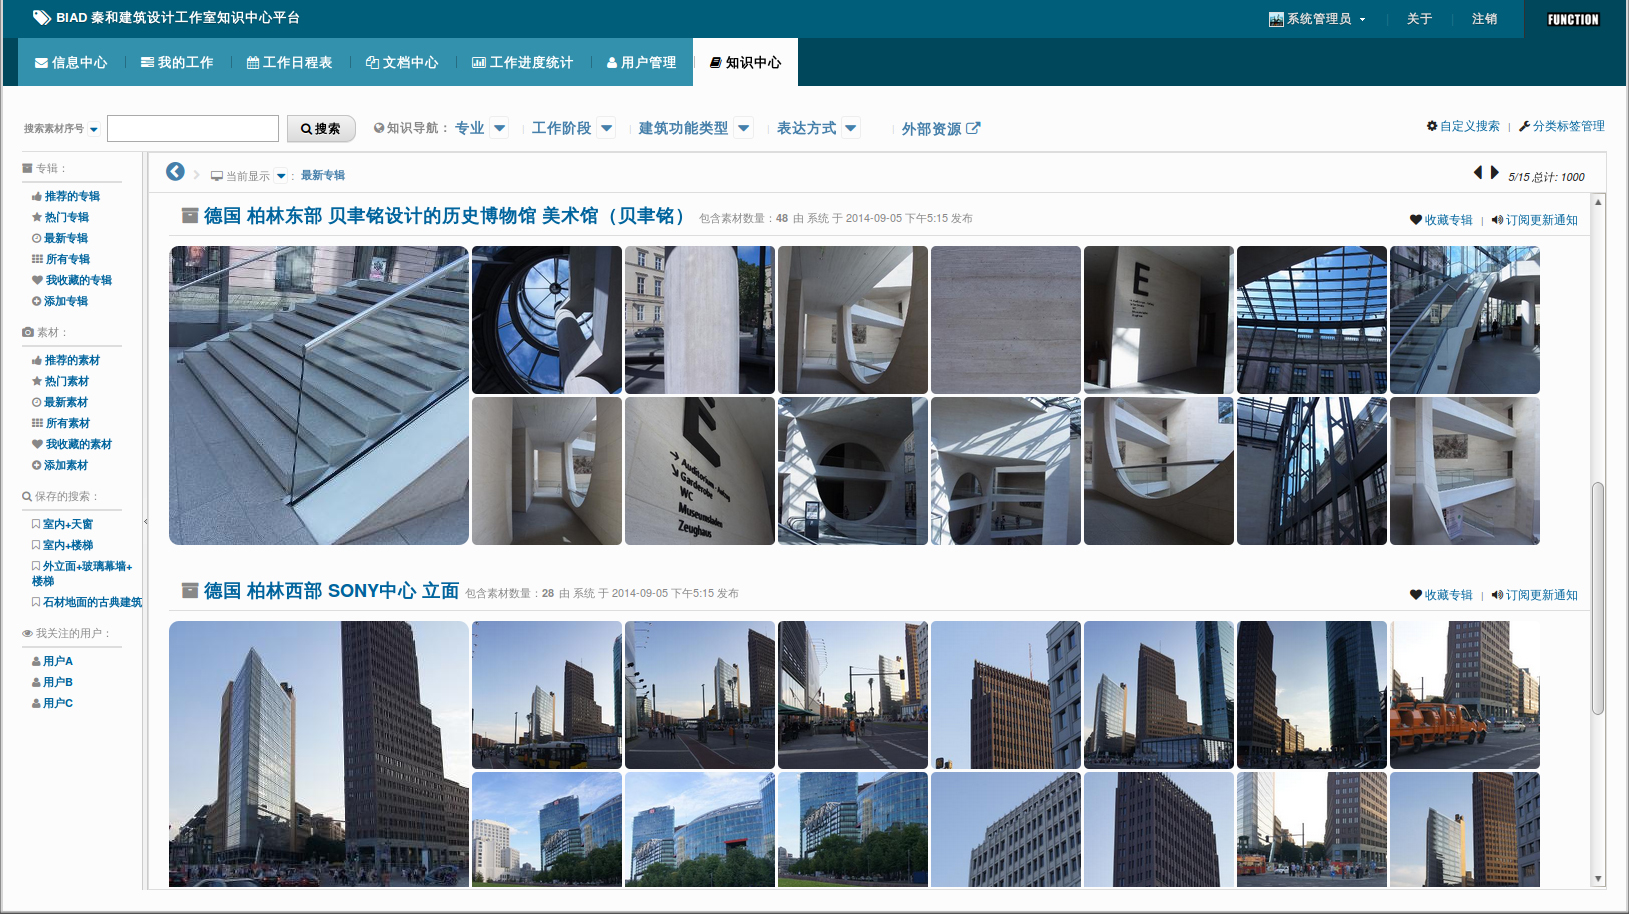Open the 当前显示 dropdown arrow
The image size is (1629, 914).
(x=281, y=176)
